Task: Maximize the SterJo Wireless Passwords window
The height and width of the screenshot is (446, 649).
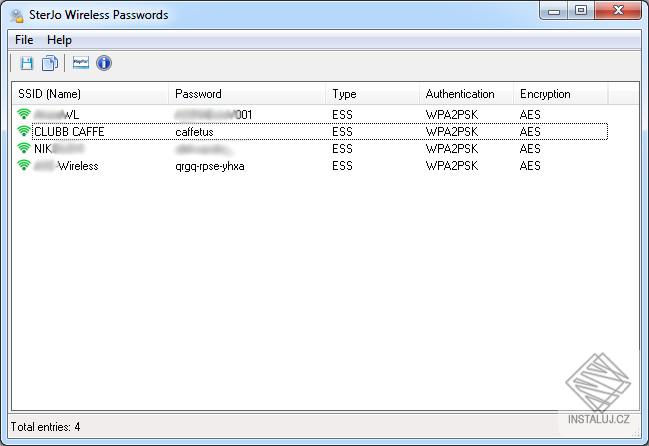Action: click(x=581, y=10)
